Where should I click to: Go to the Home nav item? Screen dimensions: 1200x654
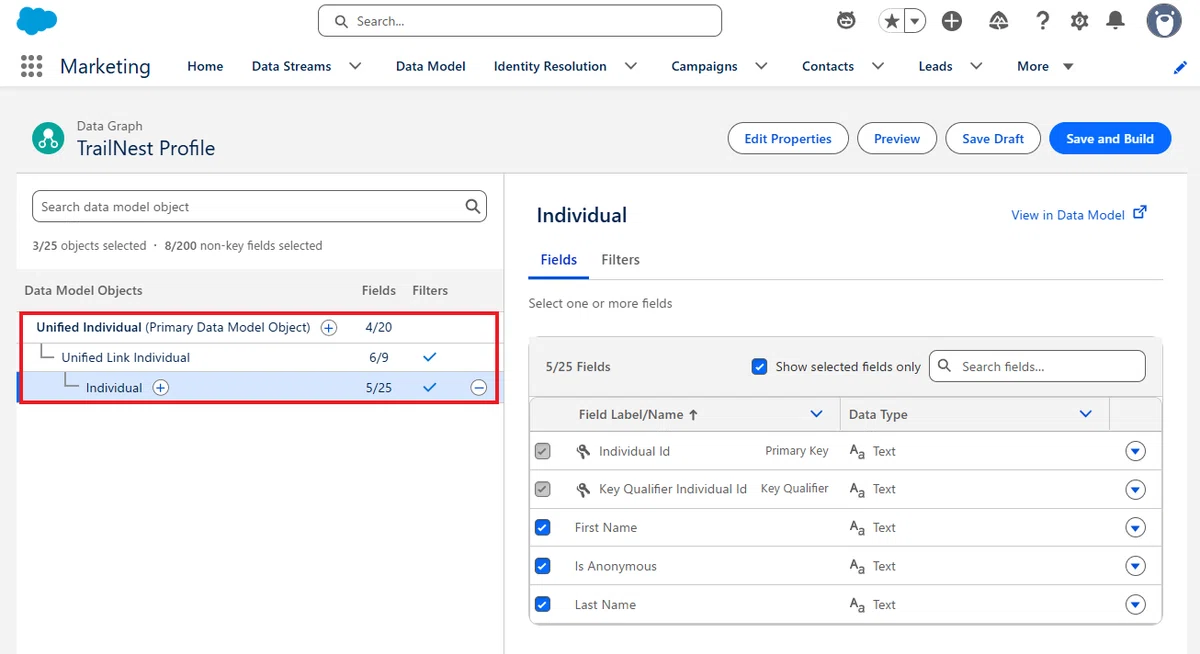(x=205, y=66)
